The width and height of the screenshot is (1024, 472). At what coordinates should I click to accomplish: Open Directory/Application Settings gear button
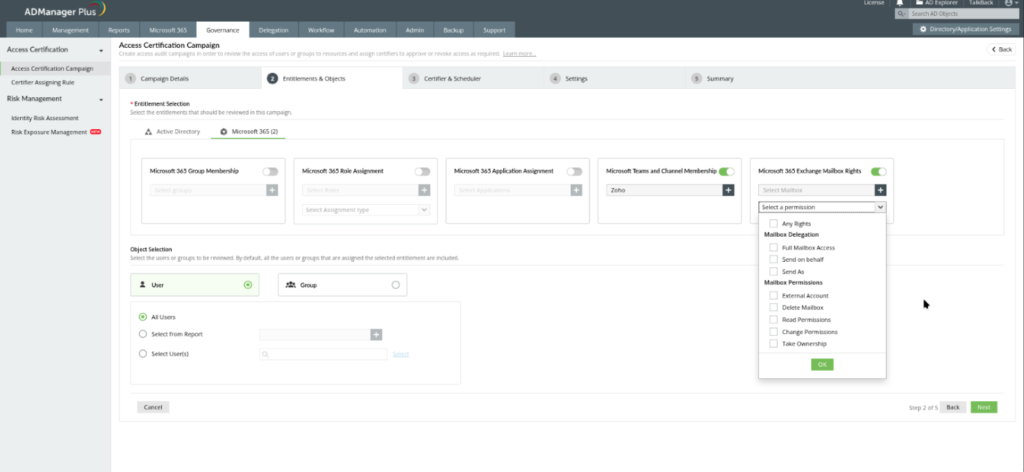(964, 29)
